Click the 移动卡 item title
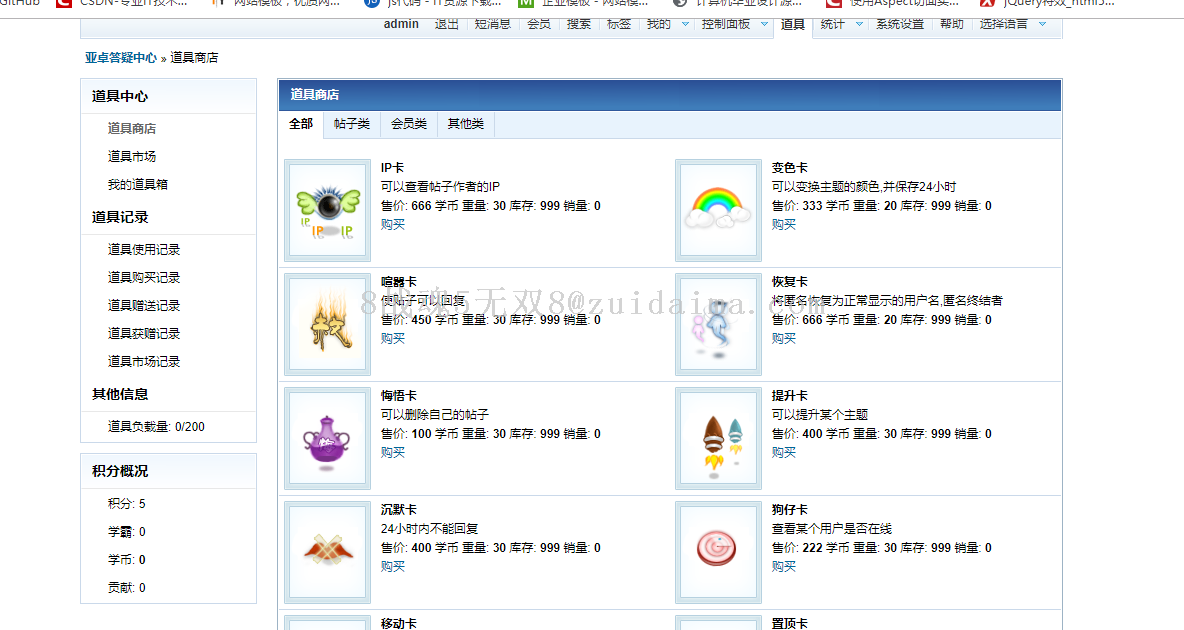The image size is (1184, 630). [399, 623]
